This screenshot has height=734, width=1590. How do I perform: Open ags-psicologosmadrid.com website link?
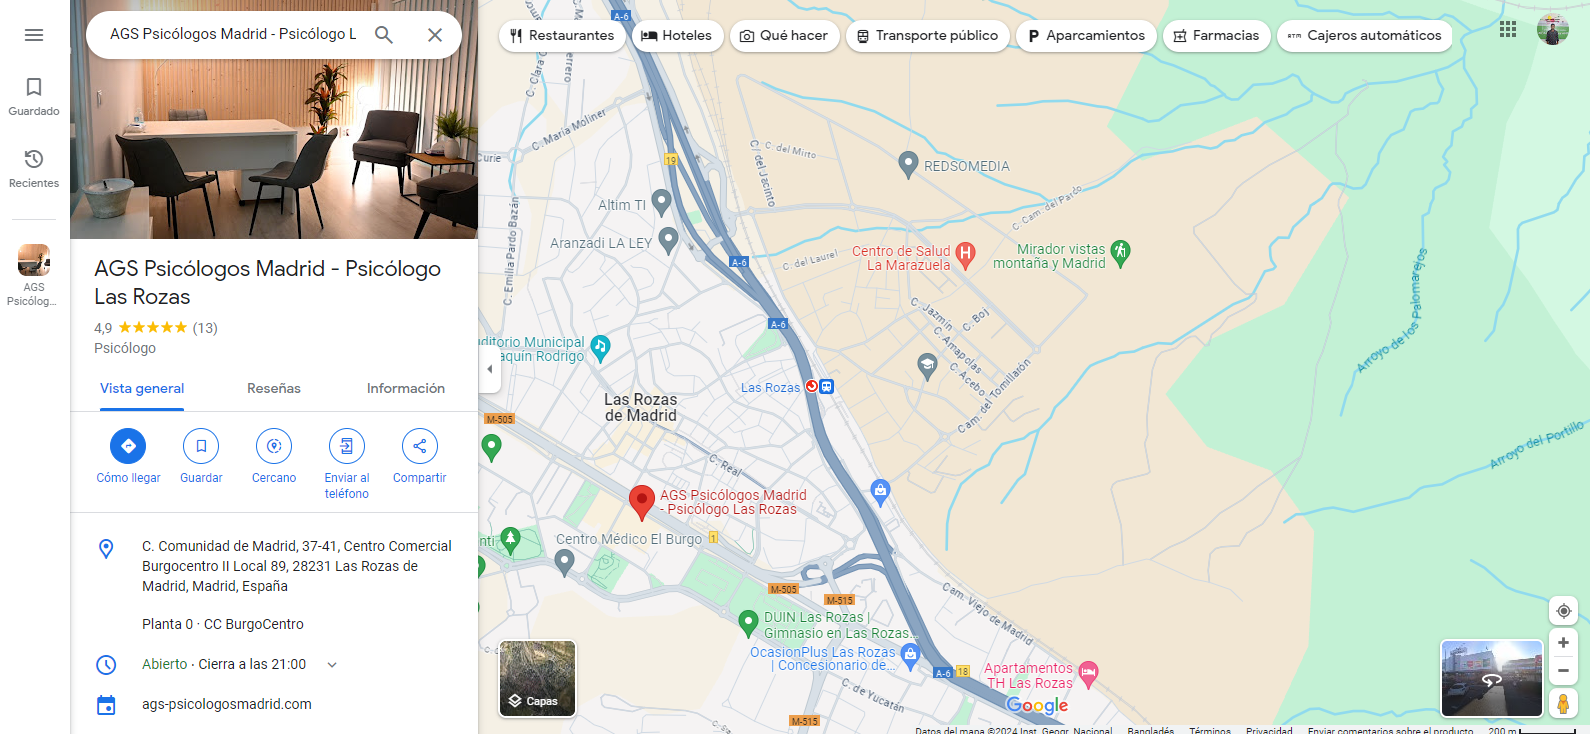[x=227, y=704]
